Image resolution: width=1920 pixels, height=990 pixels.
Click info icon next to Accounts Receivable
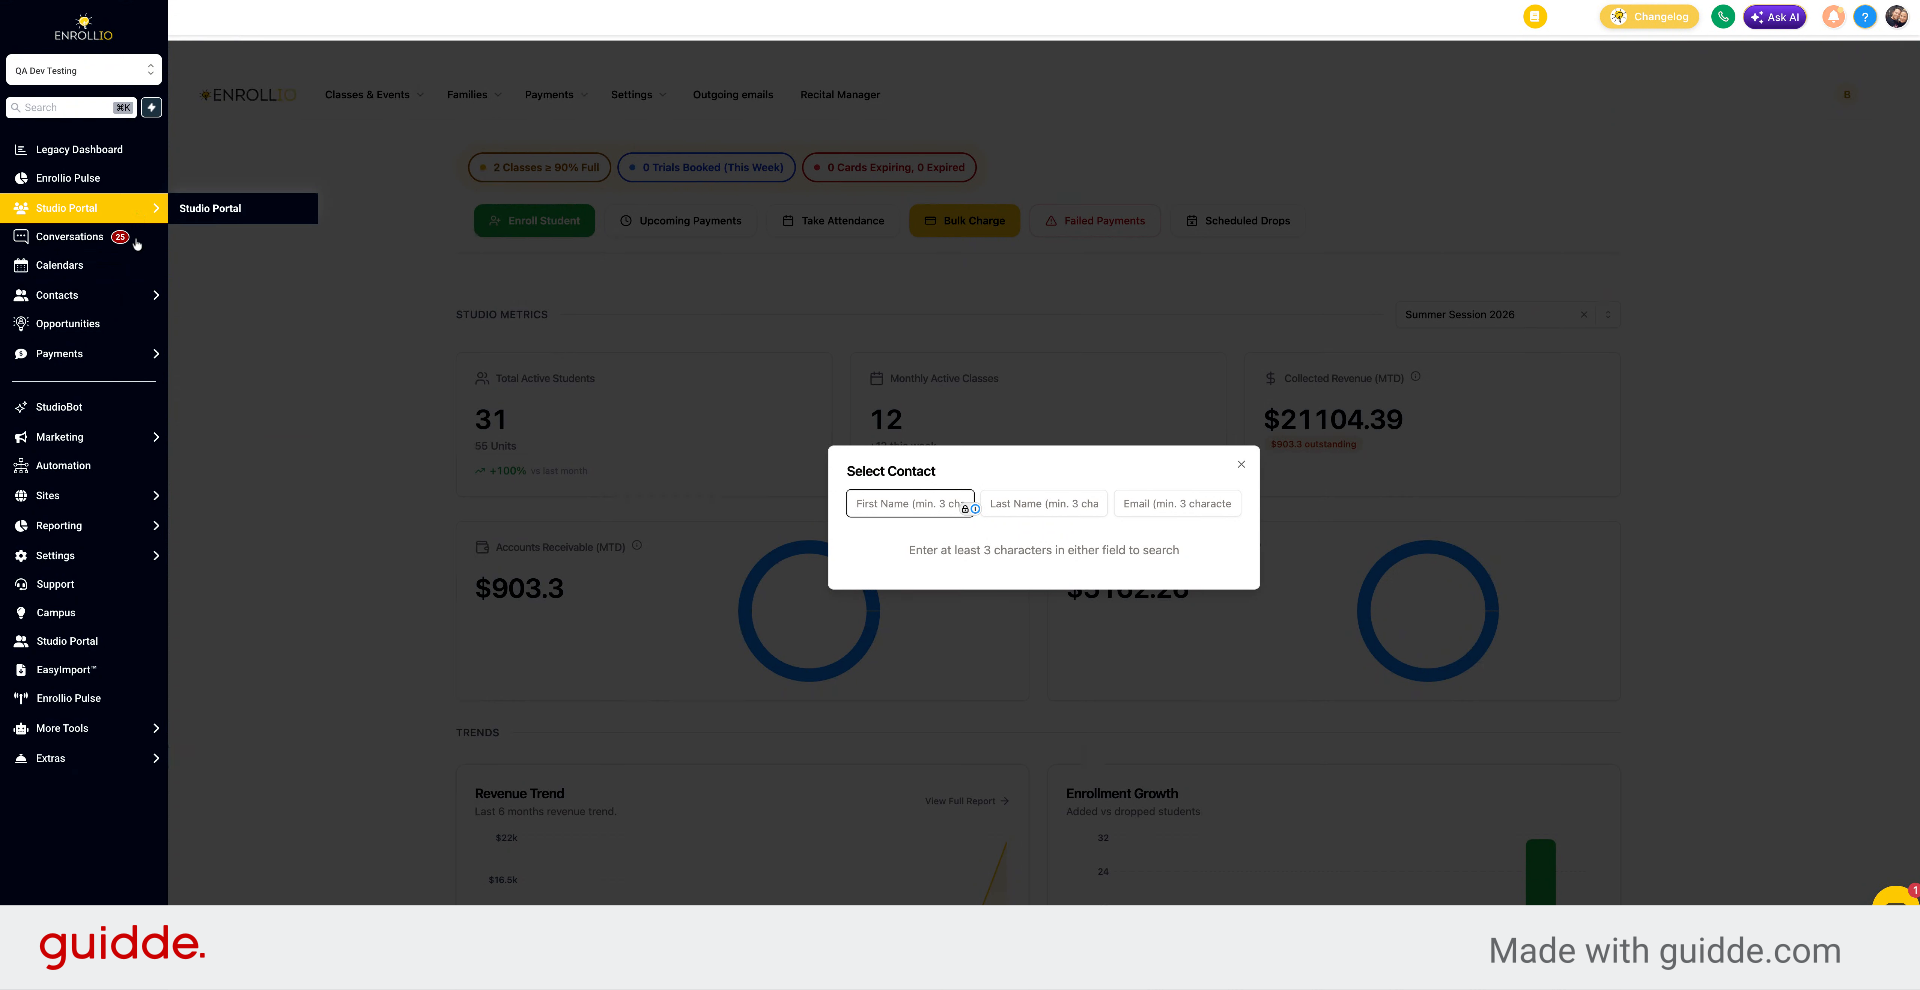click(637, 546)
